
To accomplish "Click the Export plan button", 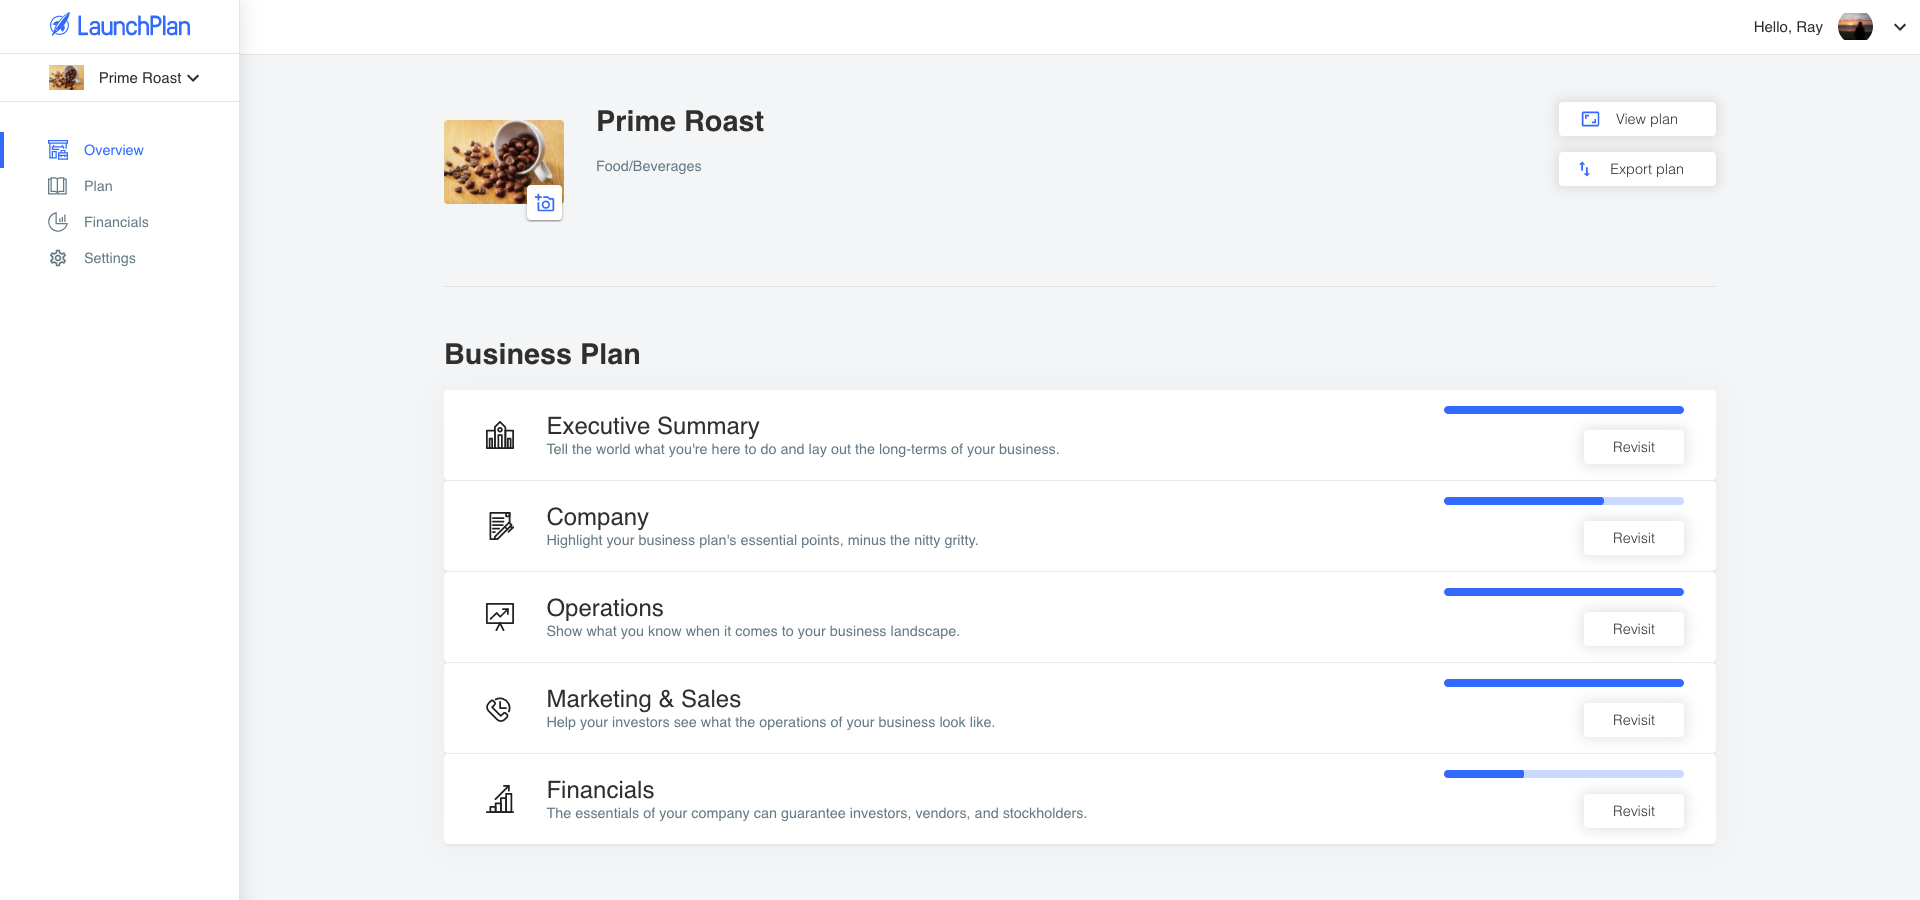I will 1637,169.
